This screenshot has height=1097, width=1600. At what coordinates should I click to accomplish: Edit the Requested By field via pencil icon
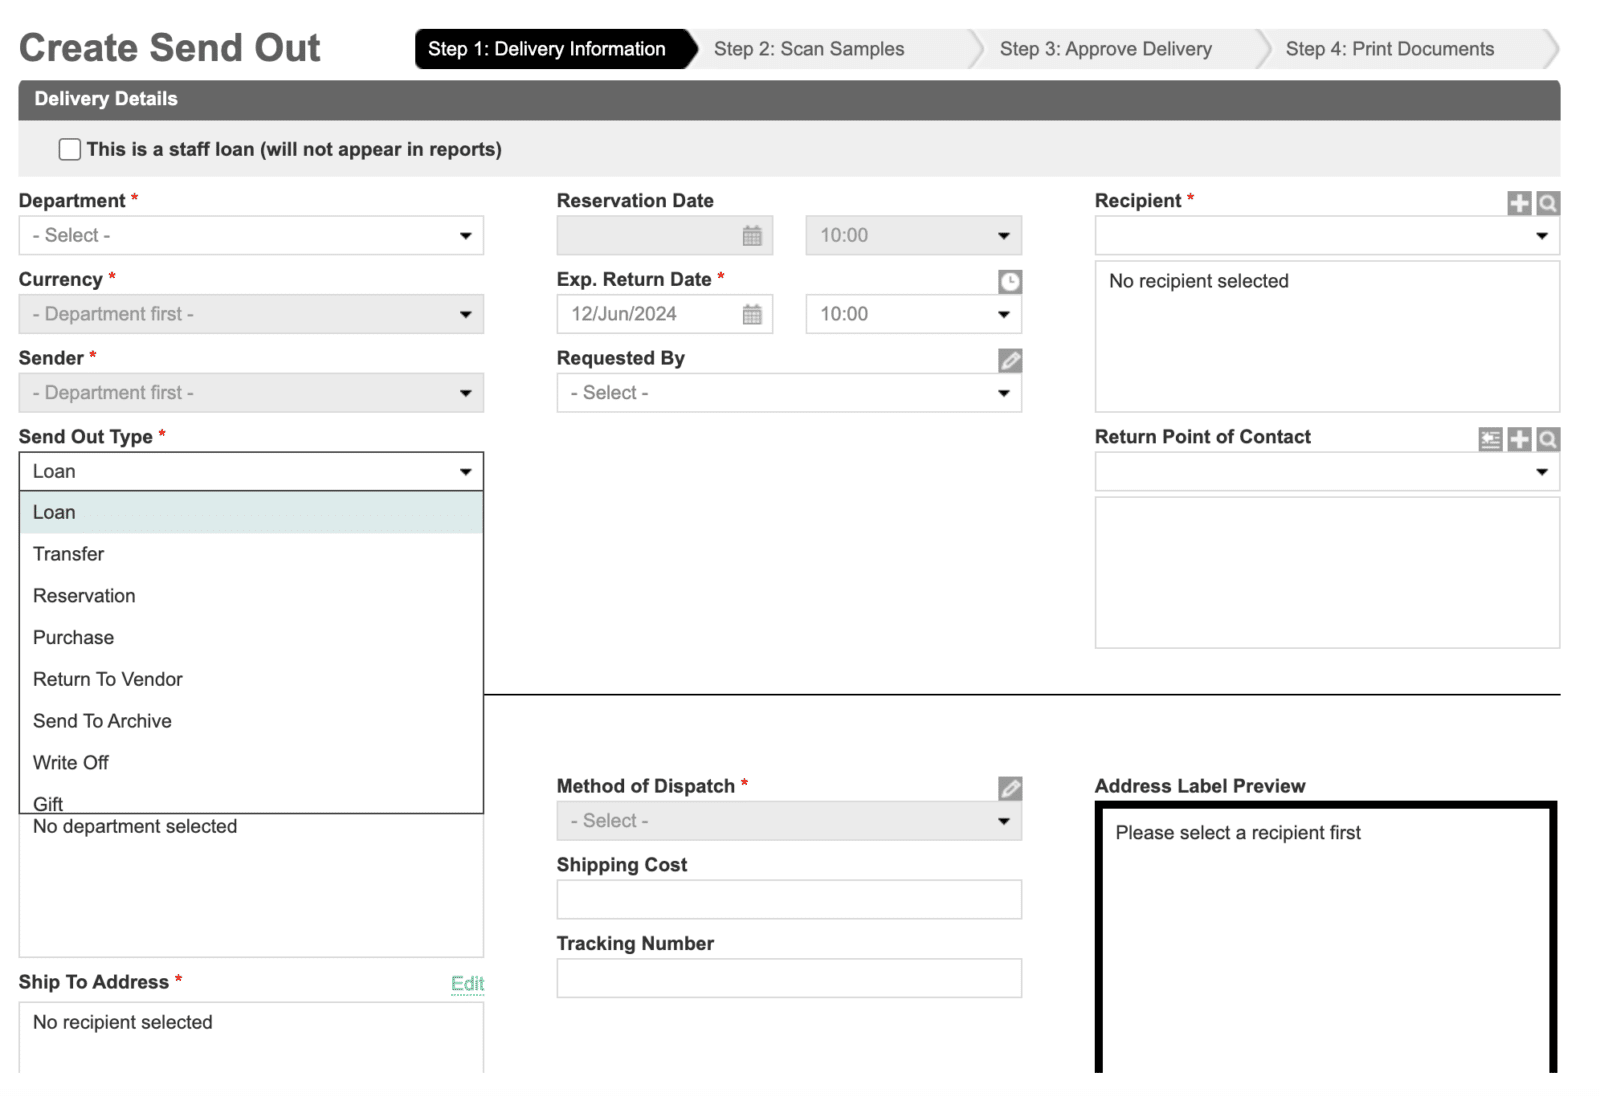[1011, 360]
